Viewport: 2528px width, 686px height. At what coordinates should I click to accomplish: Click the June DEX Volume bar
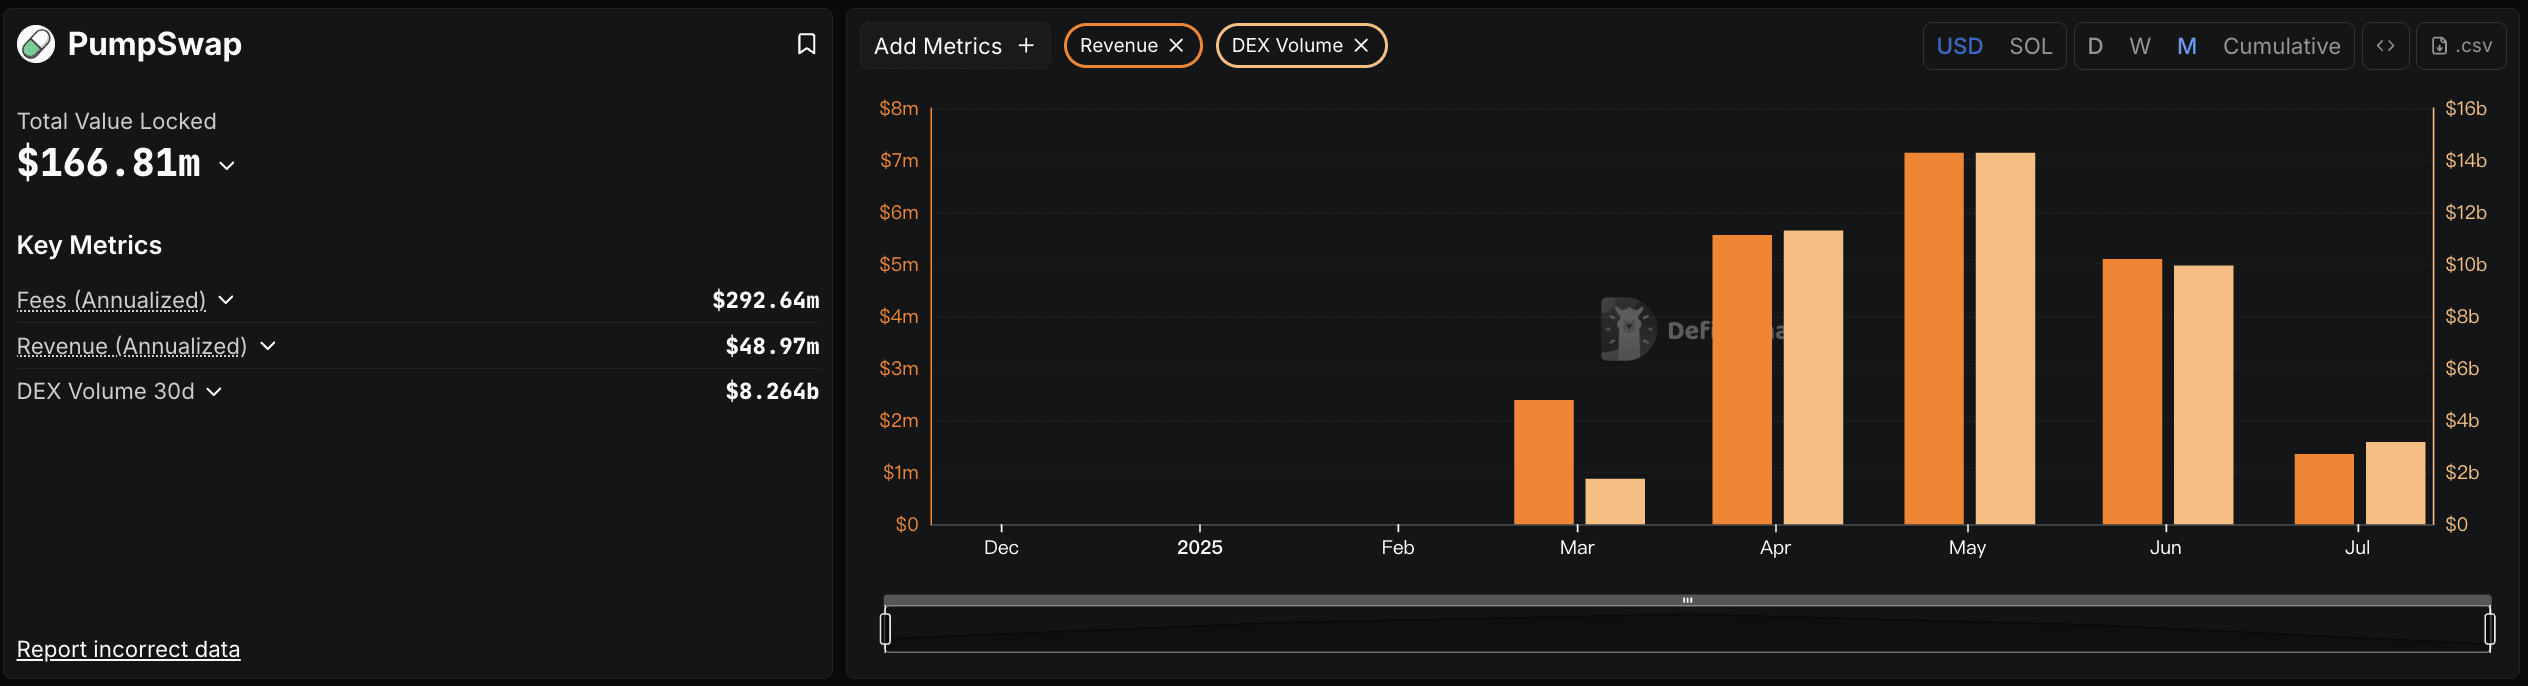[x=2204, y=395]
